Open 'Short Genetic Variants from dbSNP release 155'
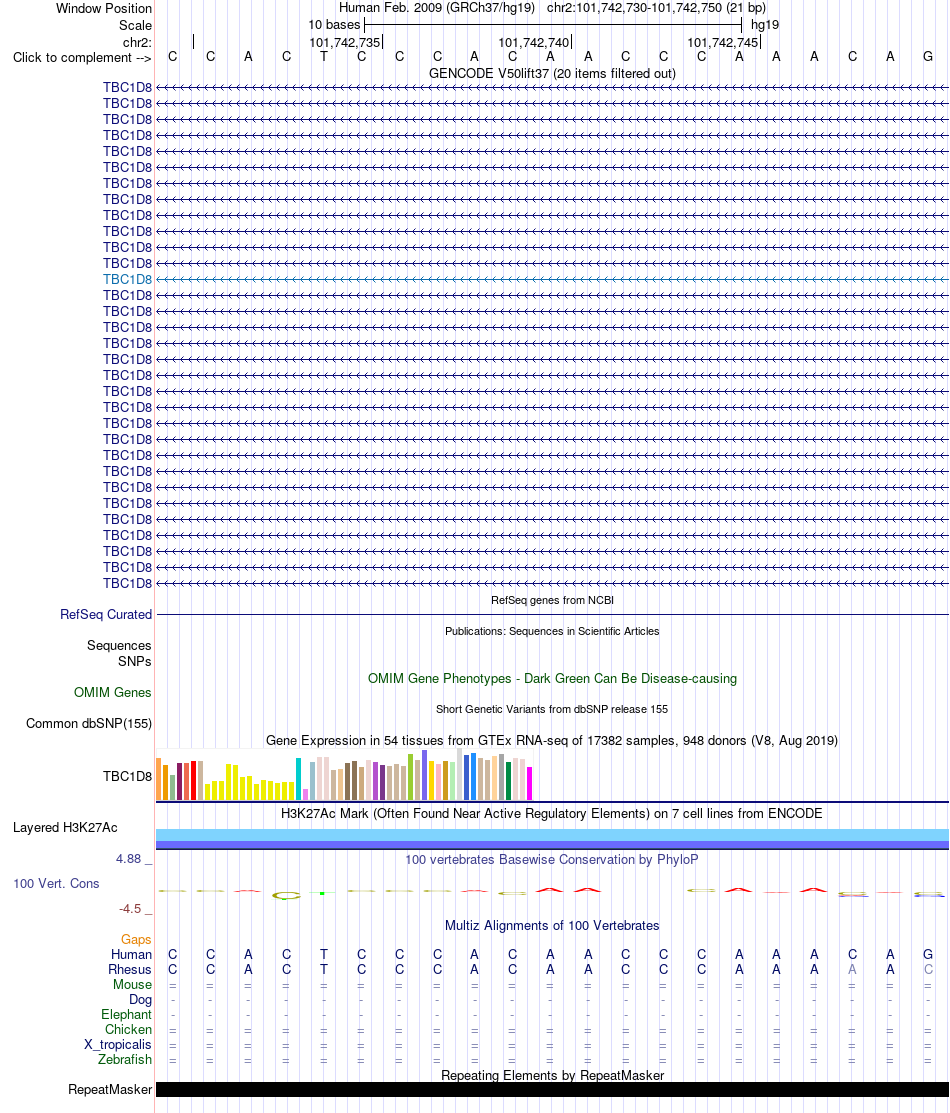 (552, 709)
